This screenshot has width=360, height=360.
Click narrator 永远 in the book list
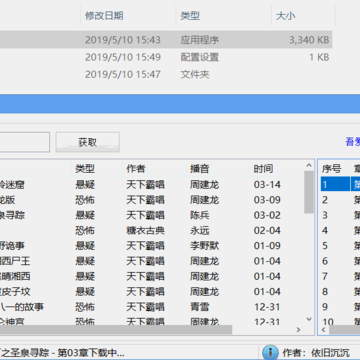point(200,231)
